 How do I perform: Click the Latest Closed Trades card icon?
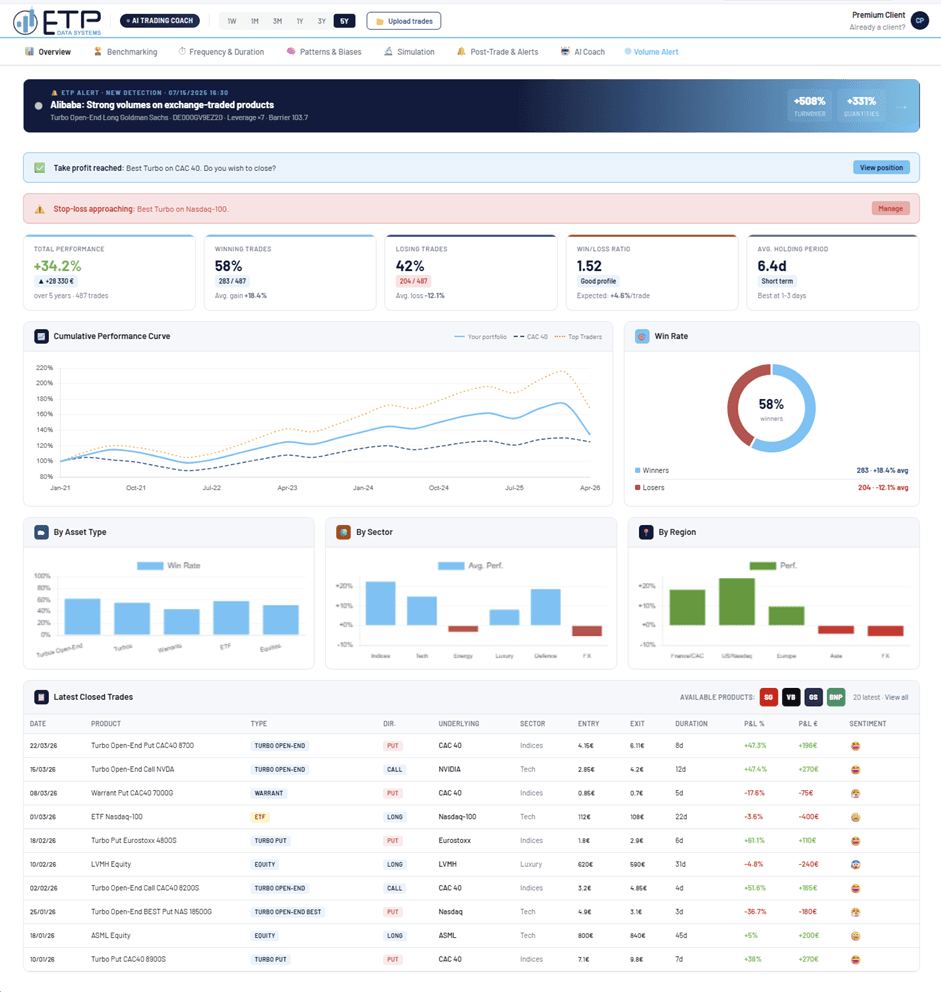(x=41, y=697)
